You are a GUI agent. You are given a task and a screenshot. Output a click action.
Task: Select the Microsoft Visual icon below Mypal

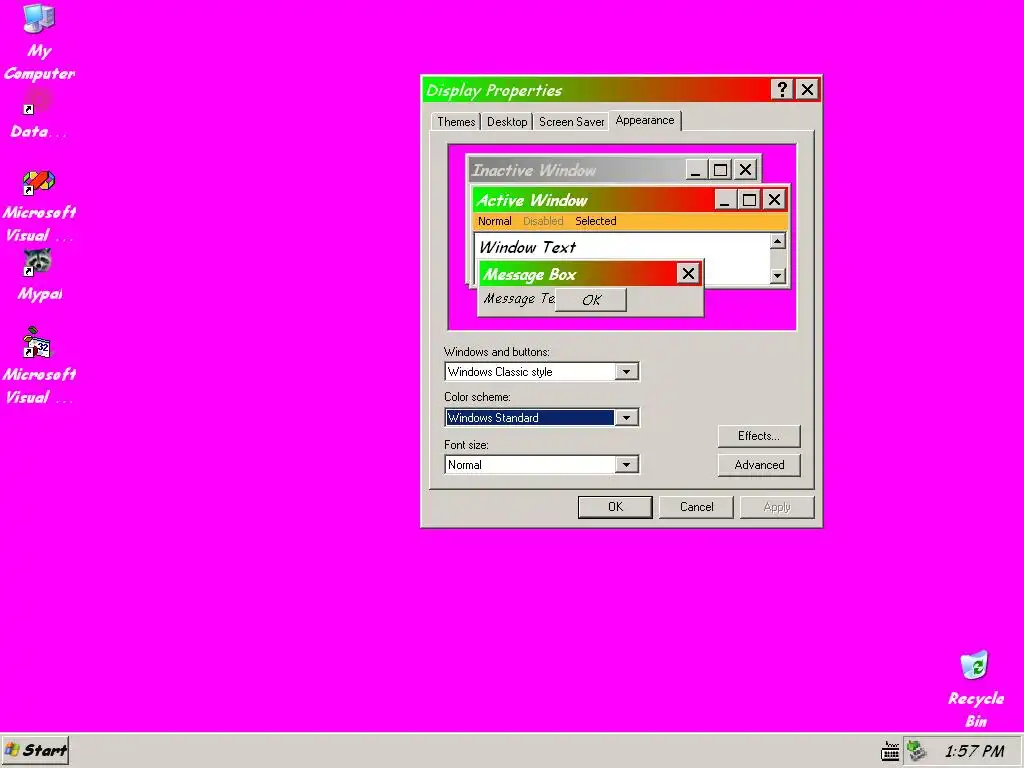(37, 343)
